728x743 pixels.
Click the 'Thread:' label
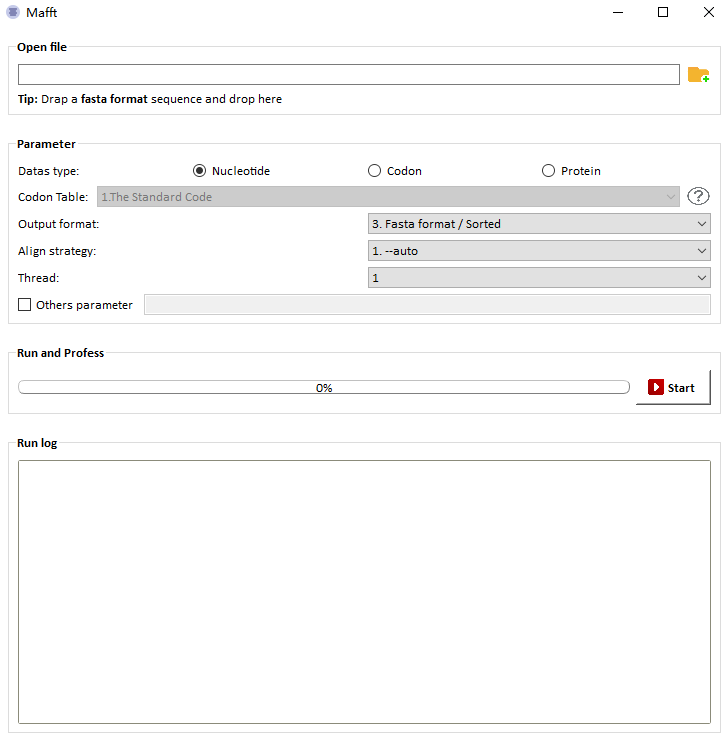click(38, 278)
